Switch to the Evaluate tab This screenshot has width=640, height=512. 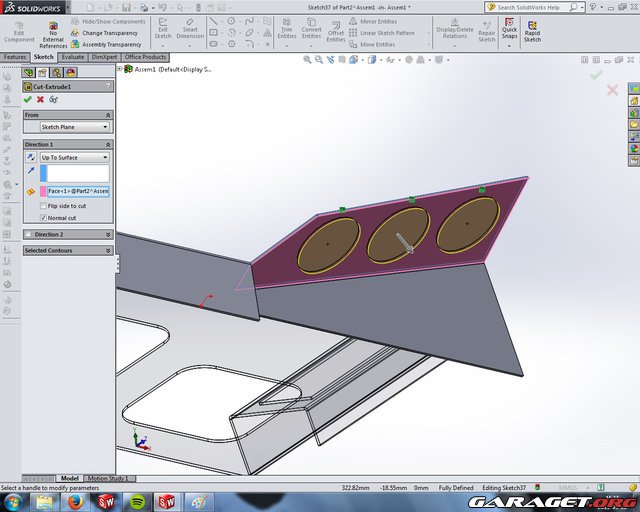pos(73,57)
